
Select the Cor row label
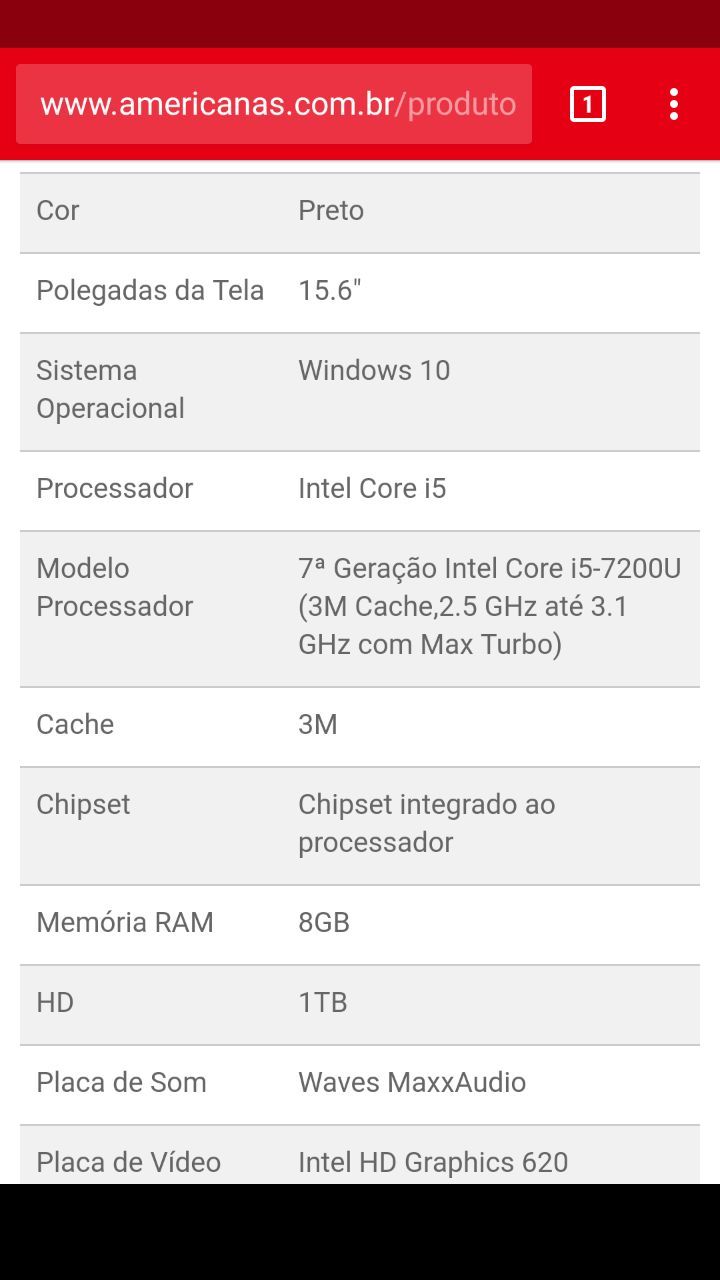pos(58,211)
